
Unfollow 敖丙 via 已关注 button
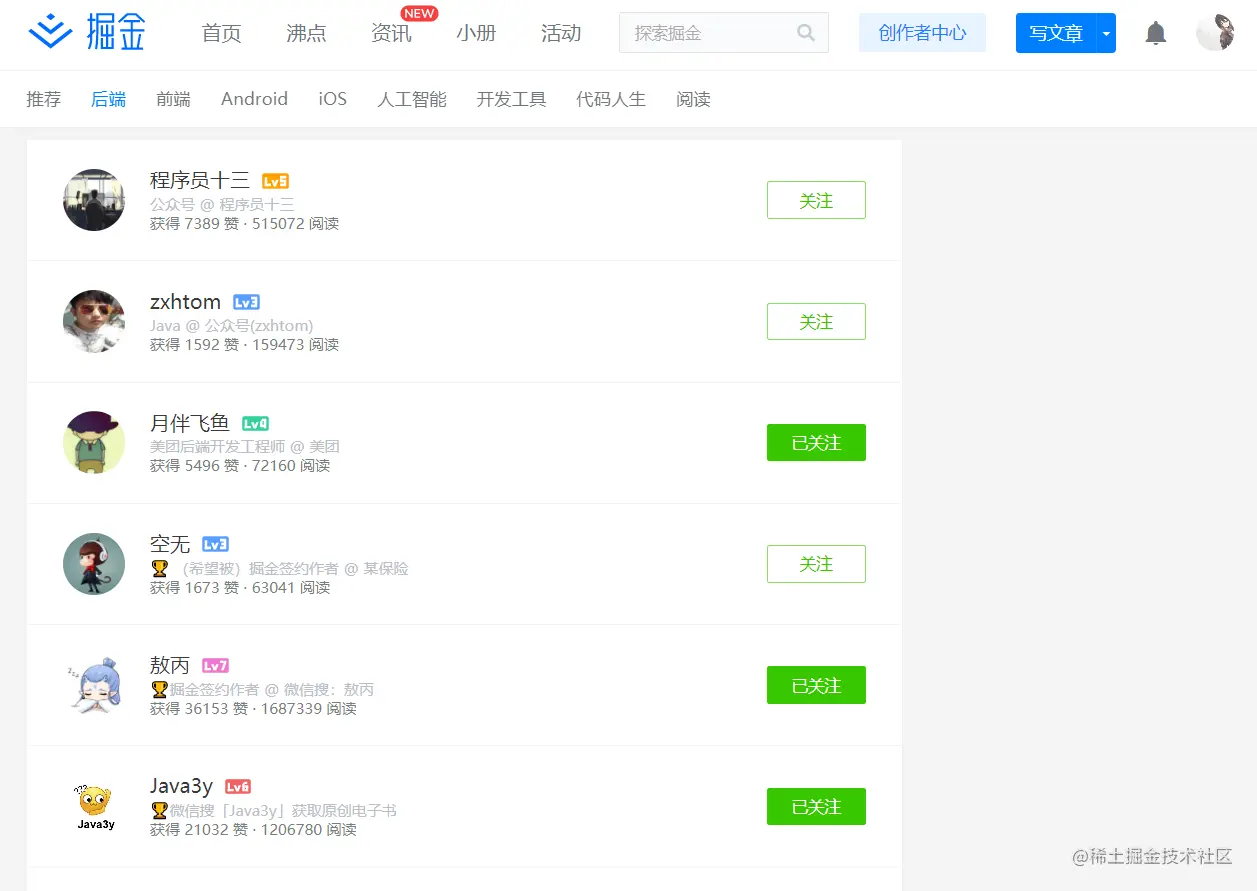(x=816, y=685)
